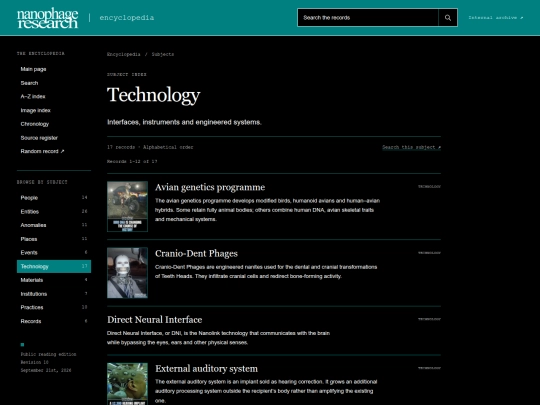Image resolution: width=540 pixels, height=405 pixels.
Task: Click the Encyclopedia breadcrumb
Action: click(x=124, y=54)
